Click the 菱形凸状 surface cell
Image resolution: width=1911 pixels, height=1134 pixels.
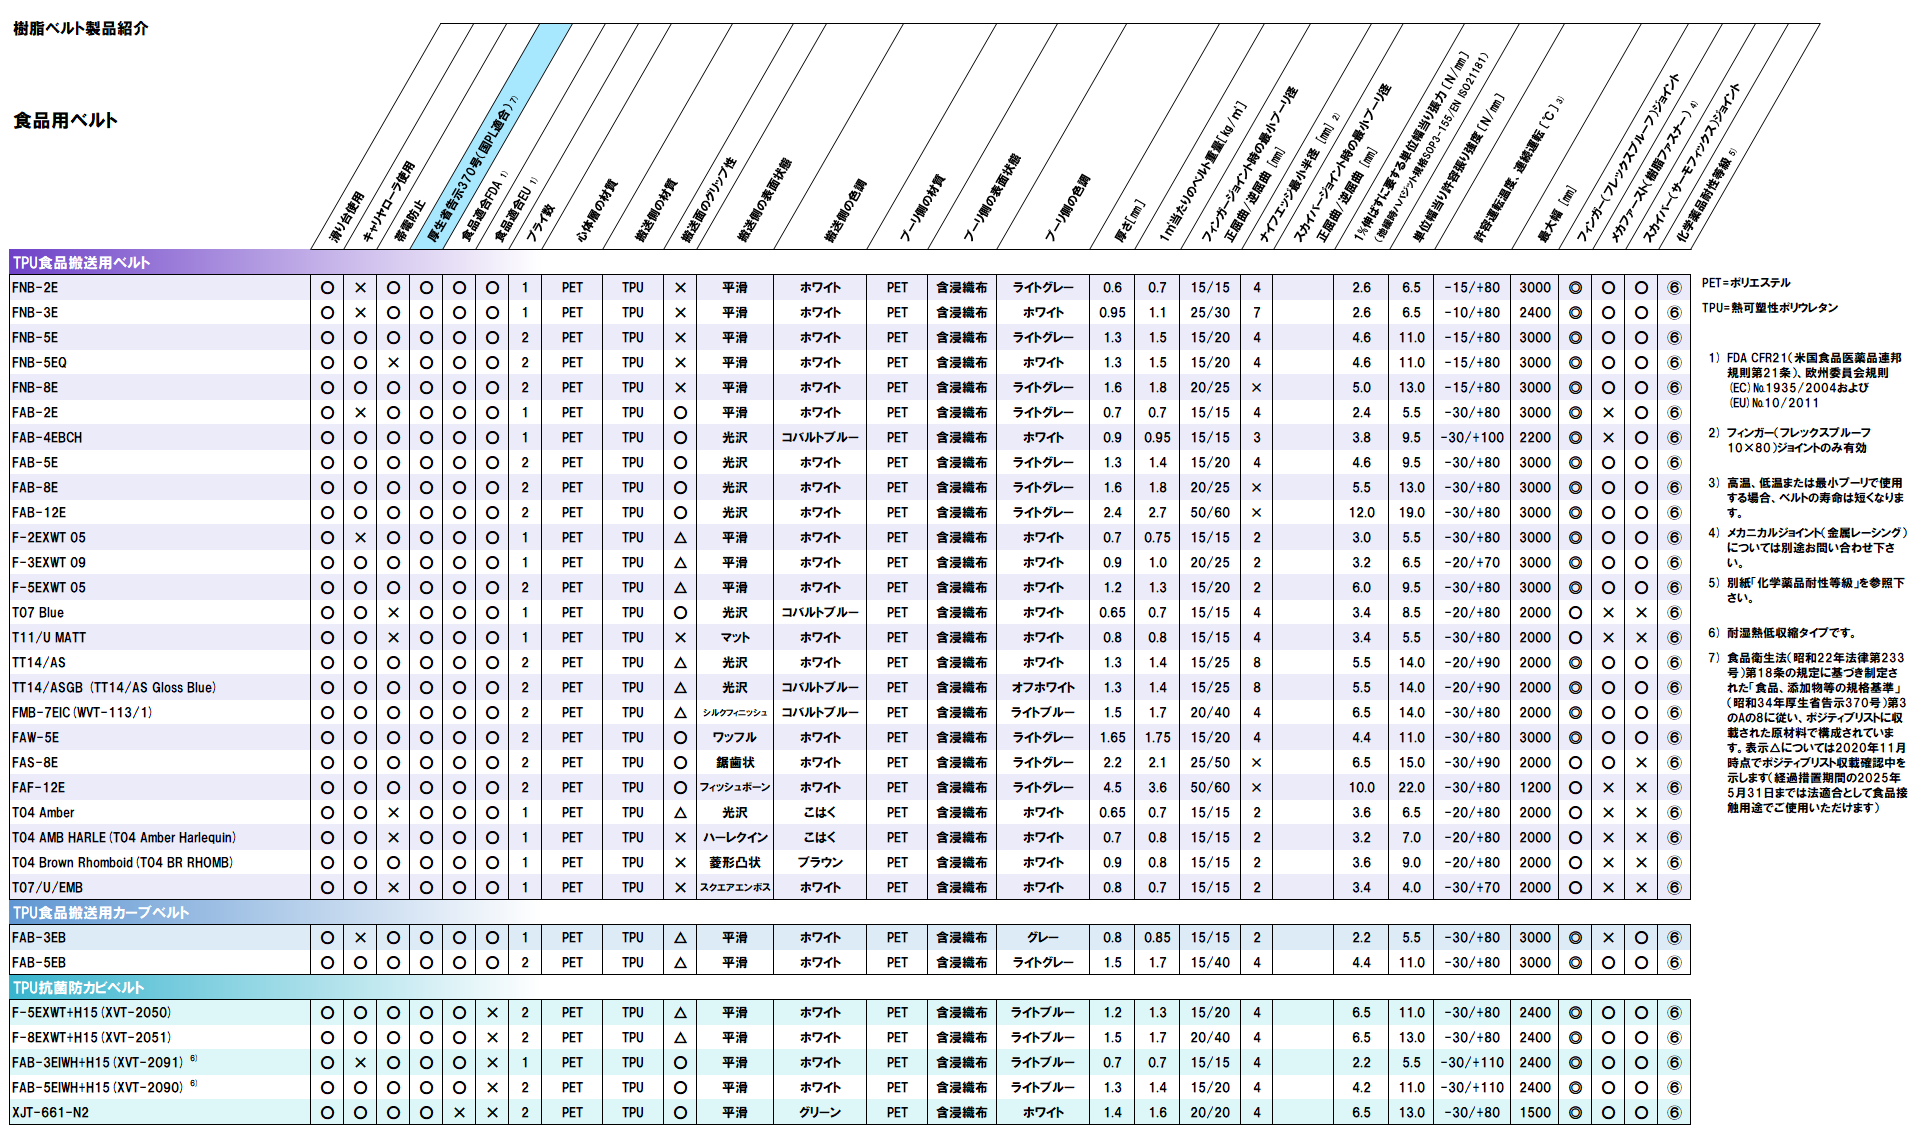click(x=735, y=863)
